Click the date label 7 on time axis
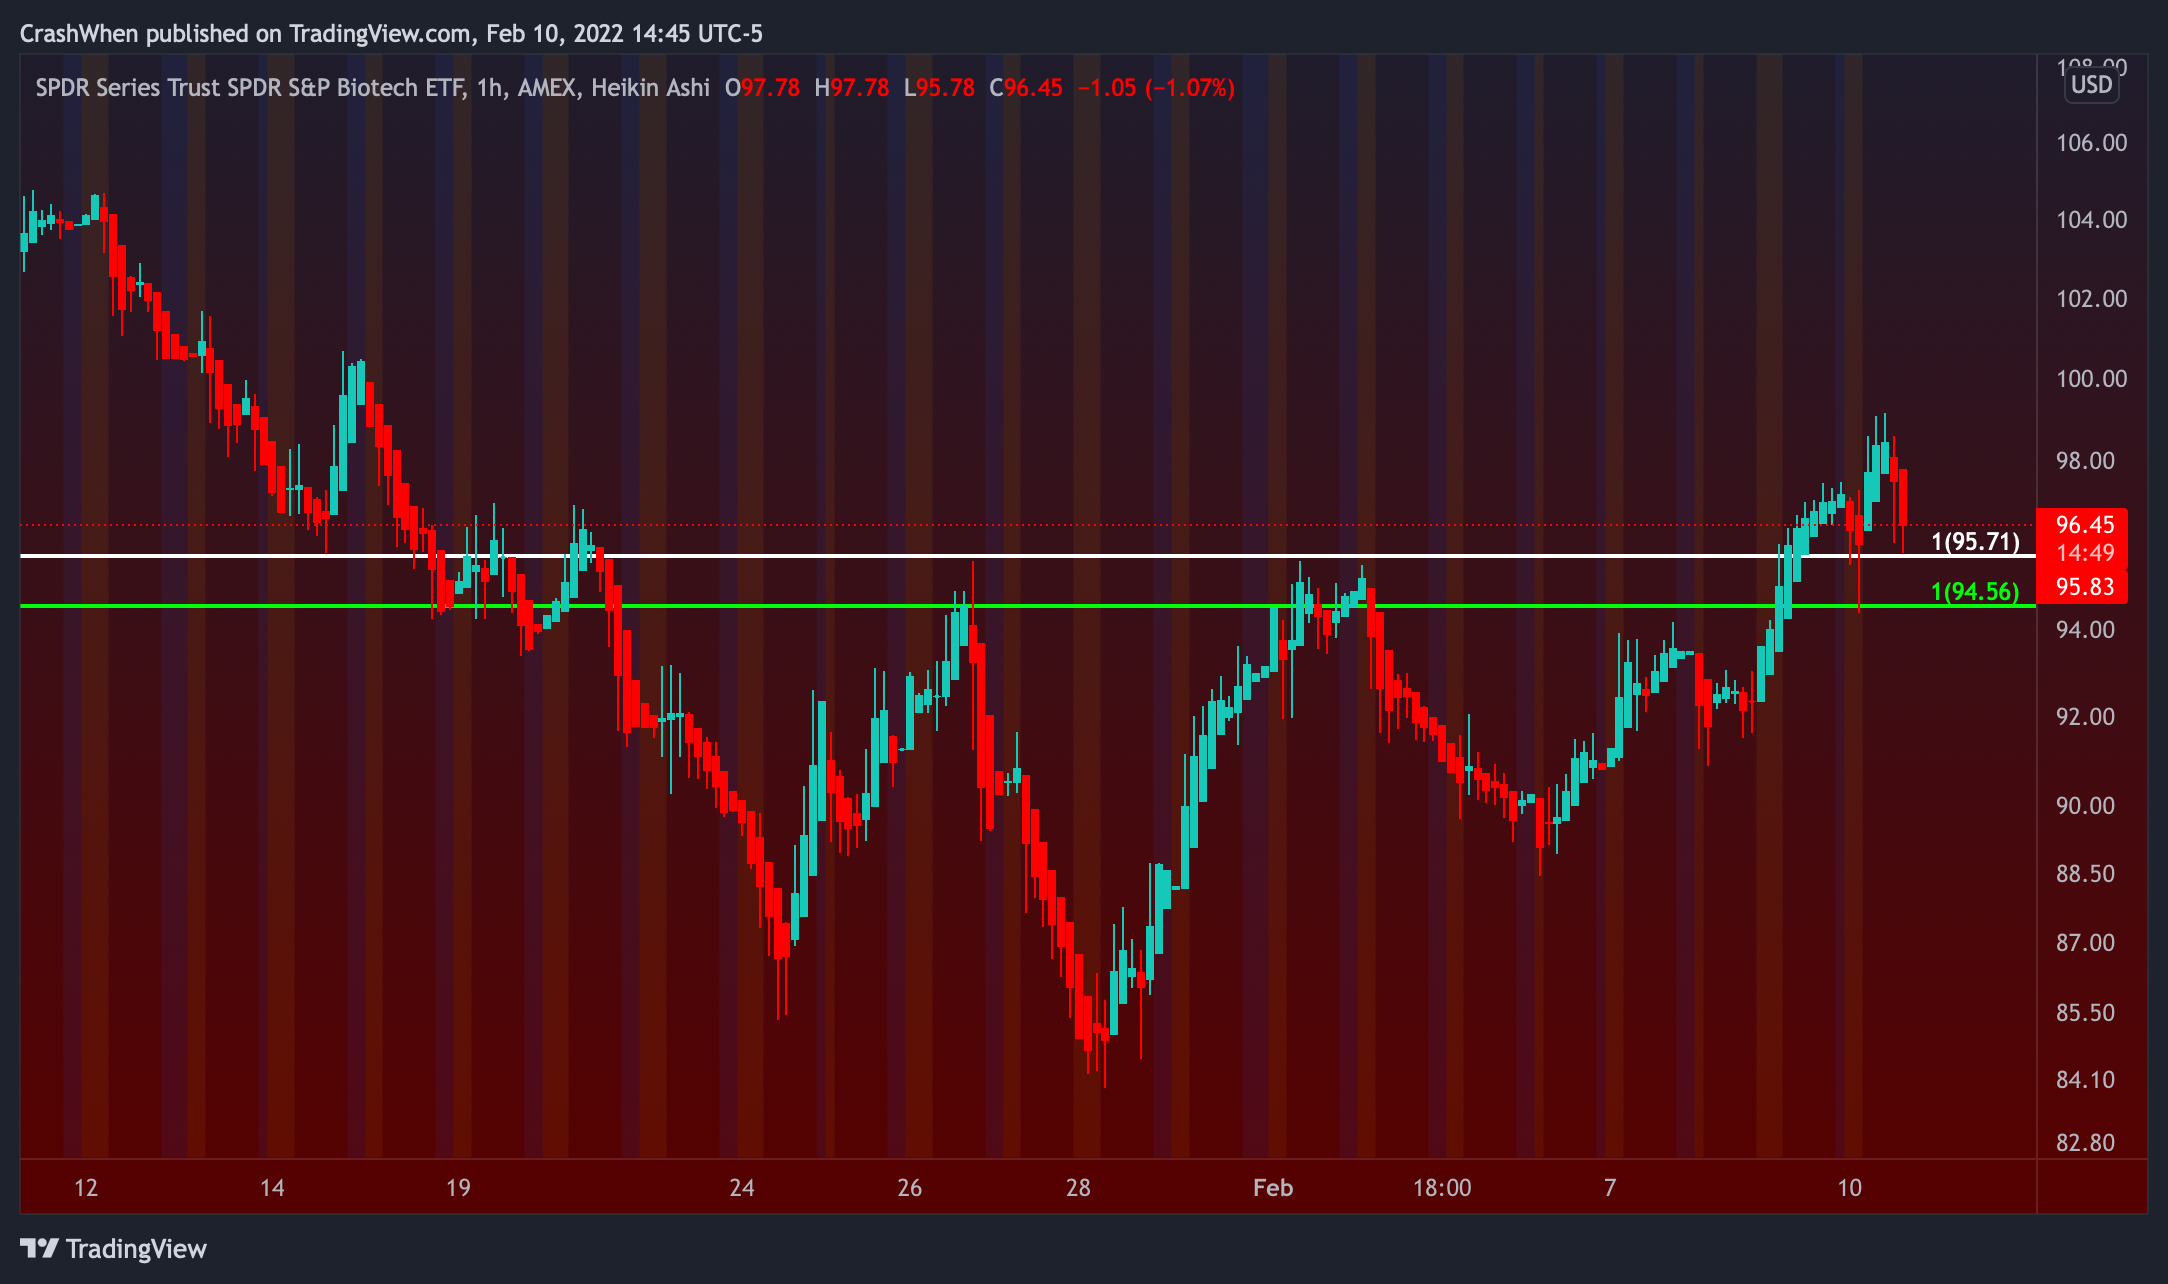 (x=1610, y=1188)
